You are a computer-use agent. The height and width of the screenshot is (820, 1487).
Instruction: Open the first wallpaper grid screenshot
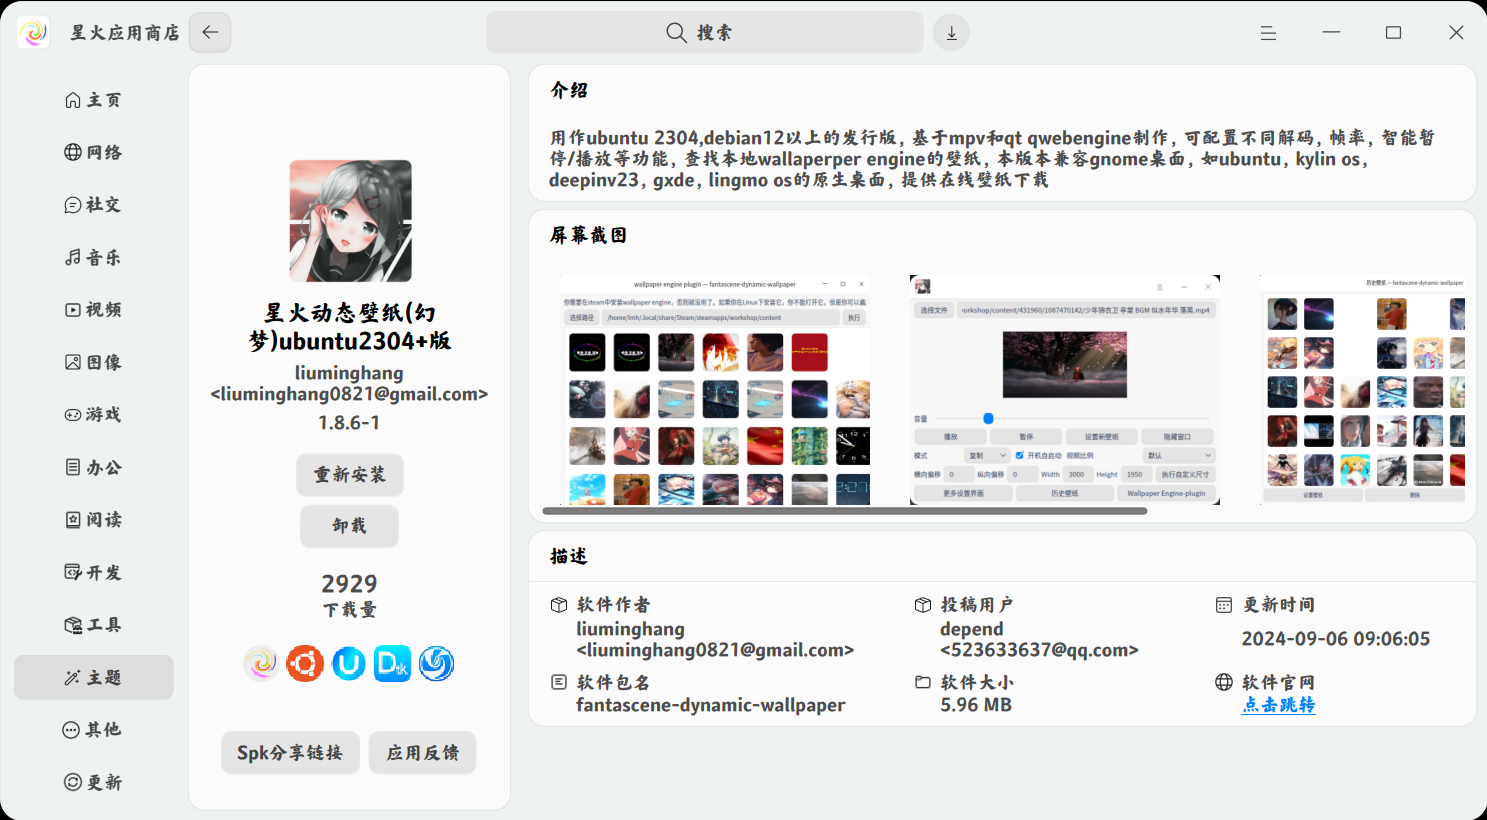point(714,390)
